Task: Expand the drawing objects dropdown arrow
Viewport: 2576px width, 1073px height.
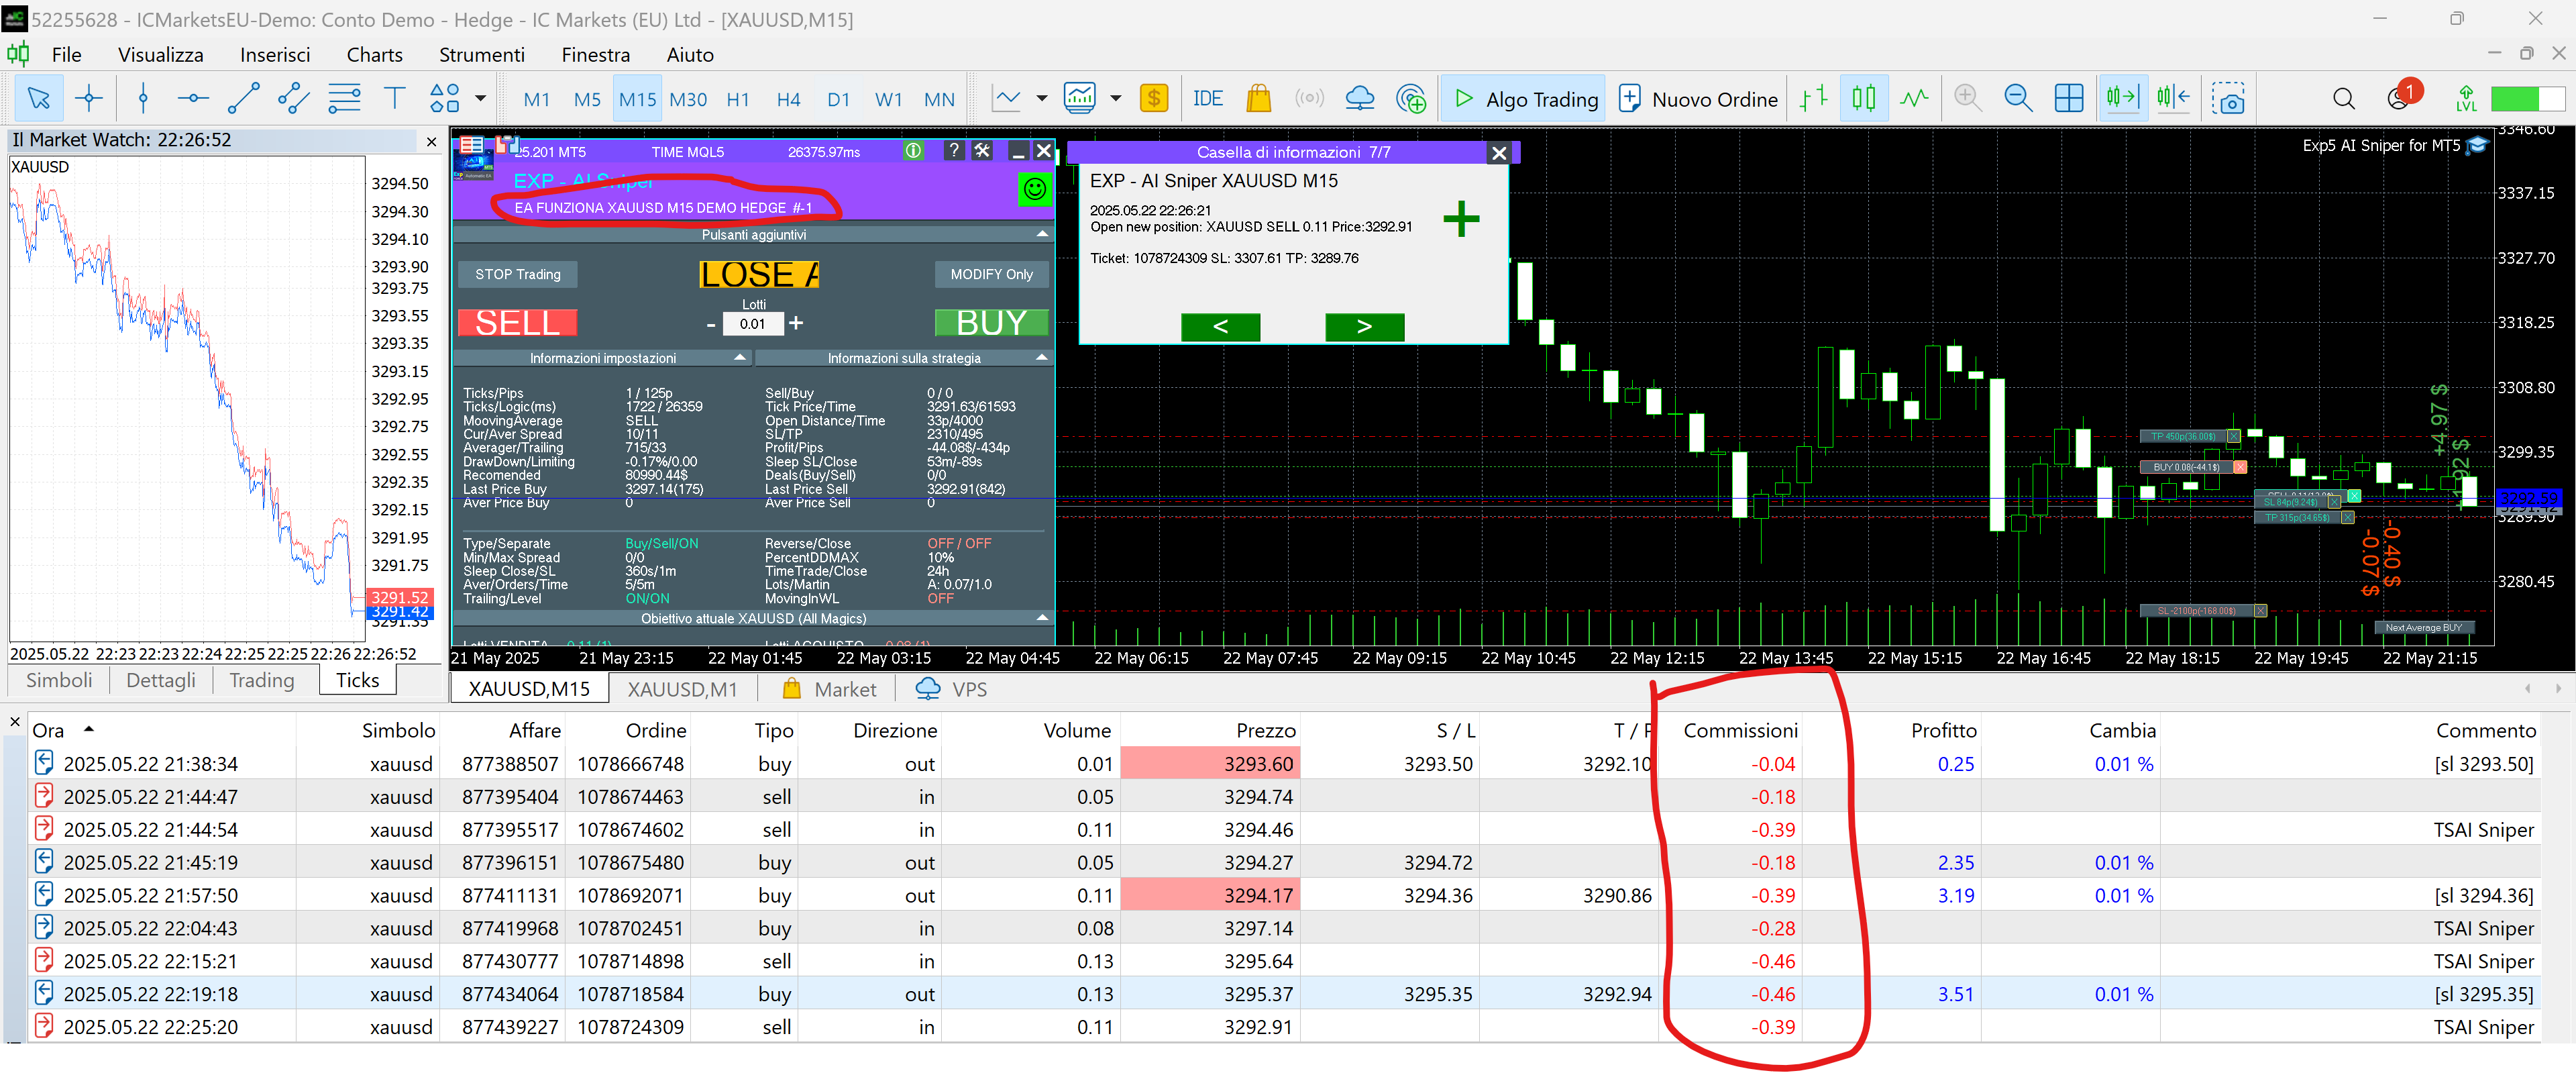Action: 481,99
